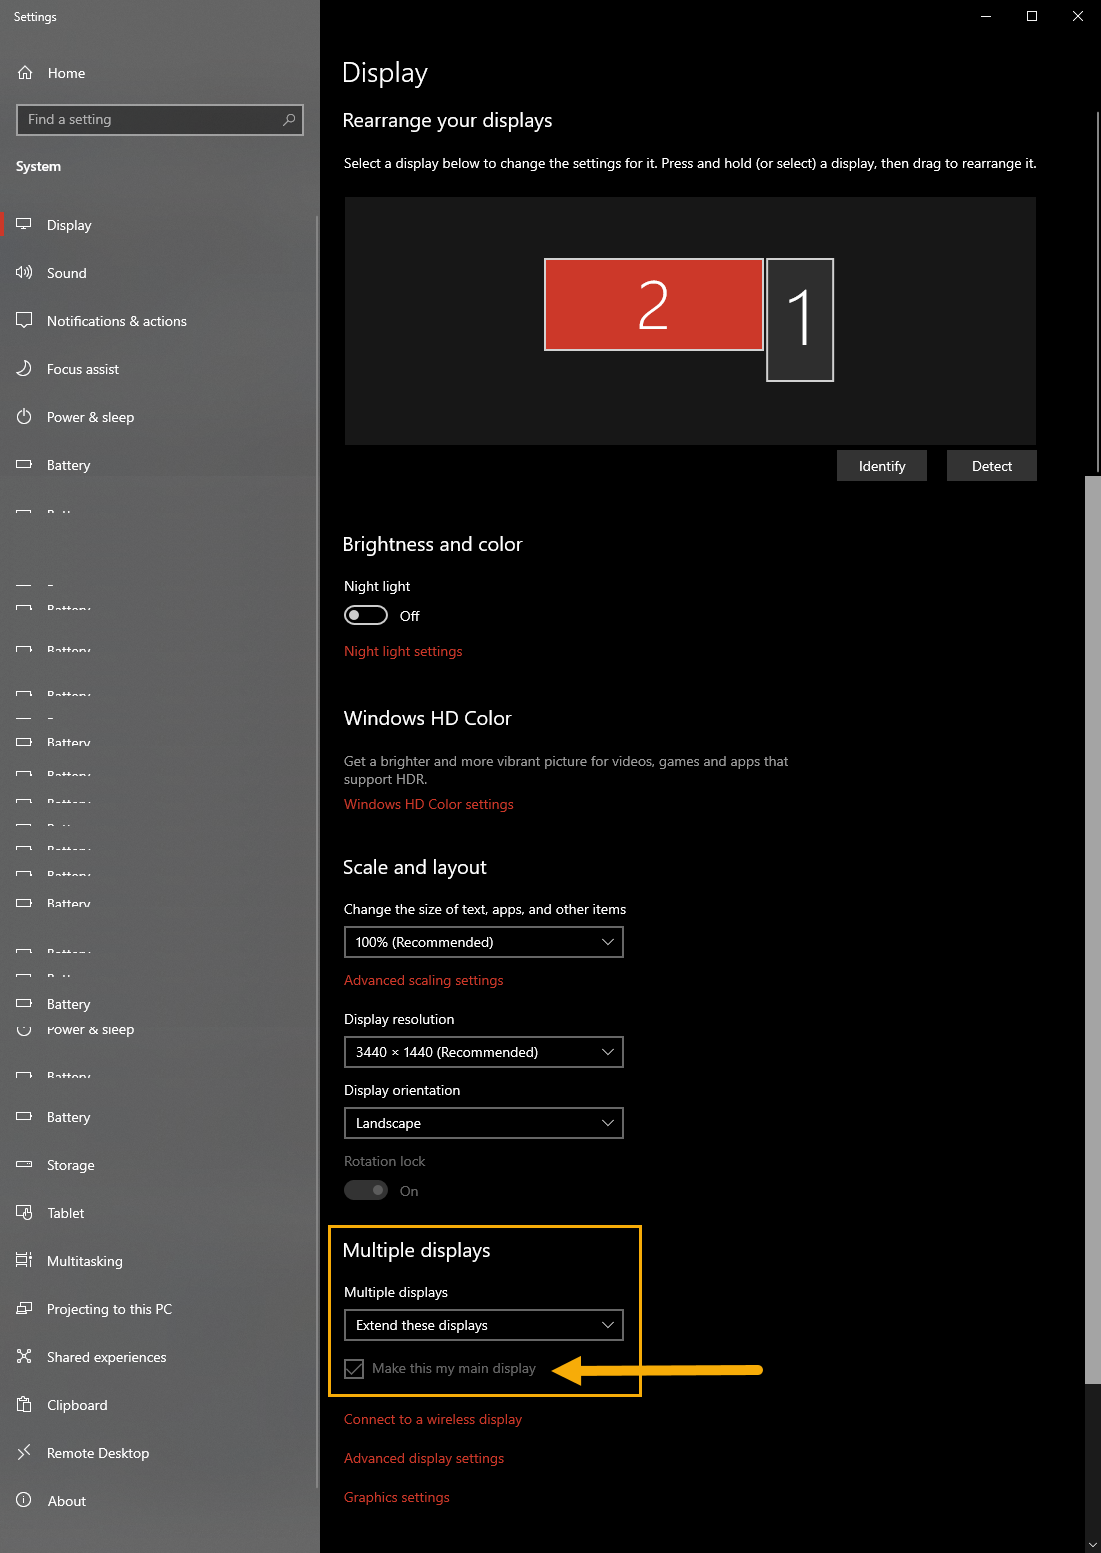
Task: Click the Display page vertical scrollbar
Action: click(1092, 930)
